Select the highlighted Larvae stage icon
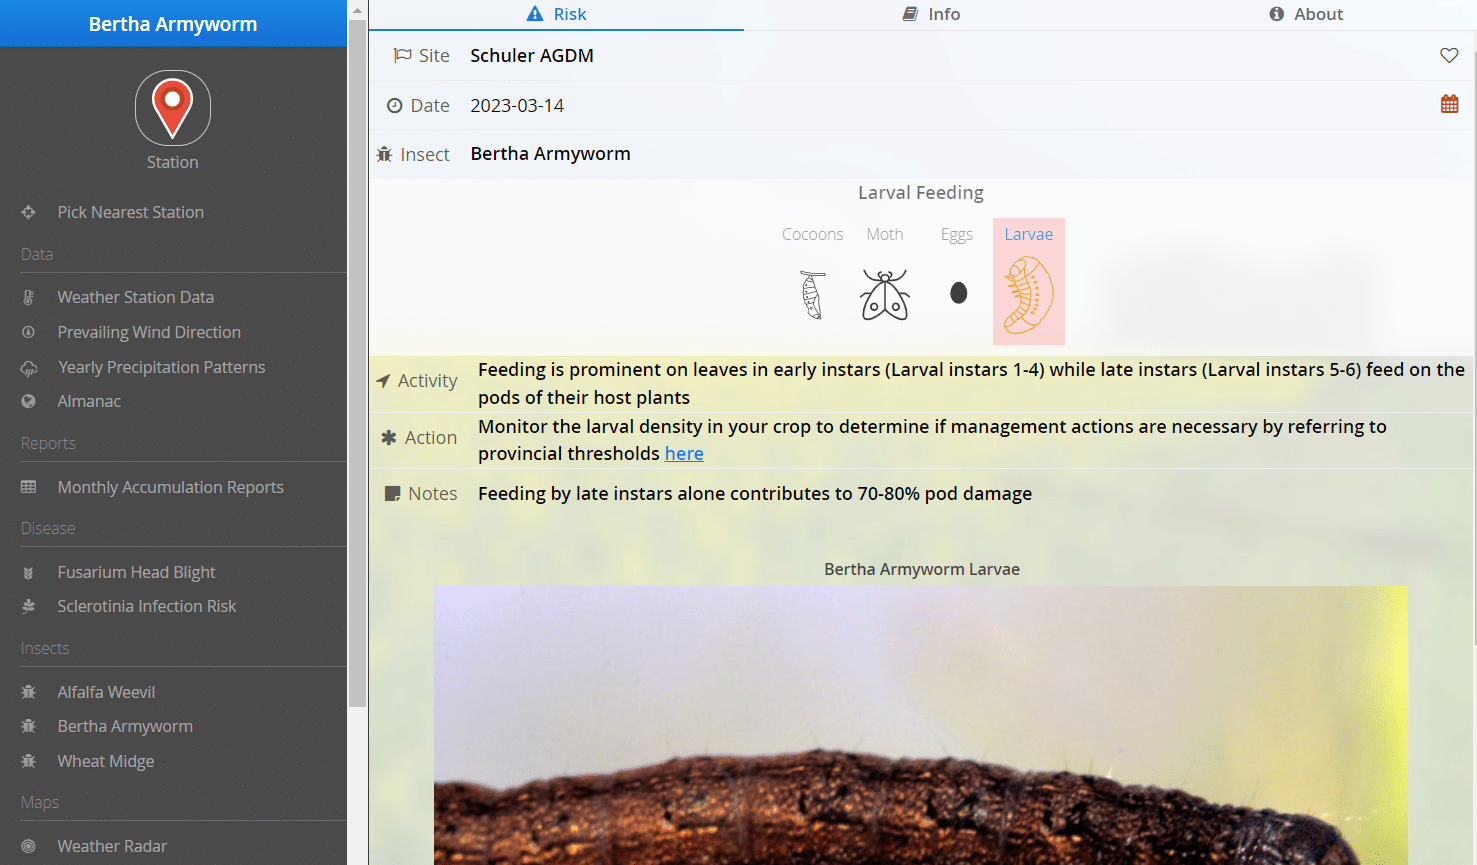The height and width of the screenshot is (865, 1477). coord(1029,295)
